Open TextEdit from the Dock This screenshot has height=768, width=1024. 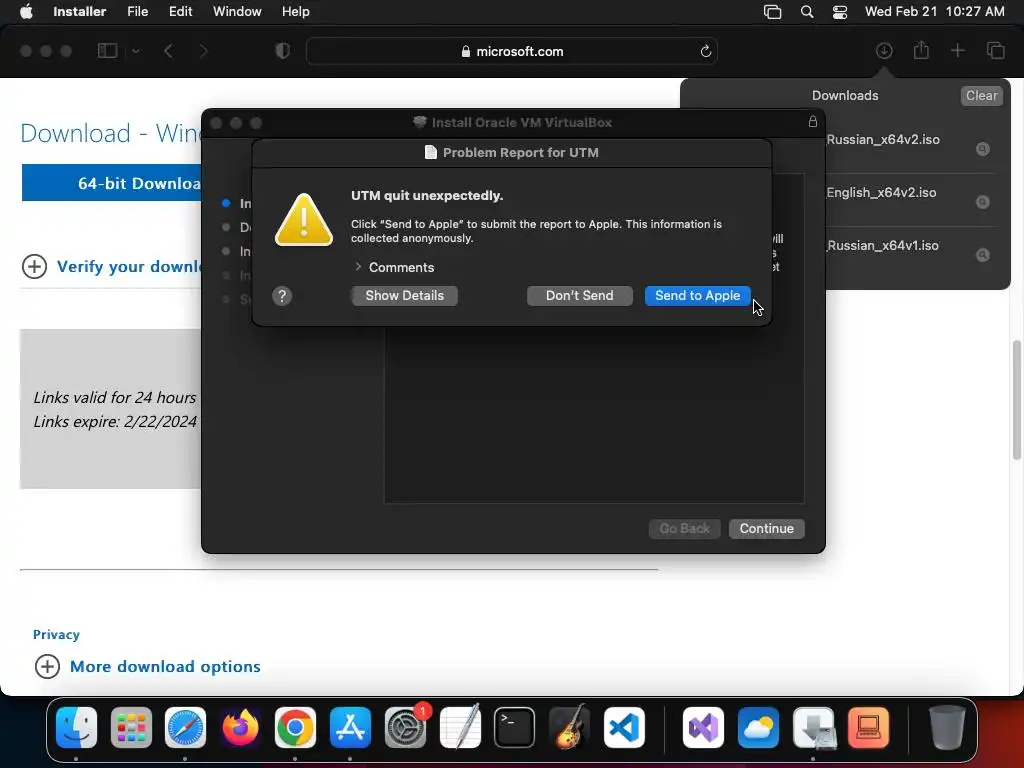[460, 727]
